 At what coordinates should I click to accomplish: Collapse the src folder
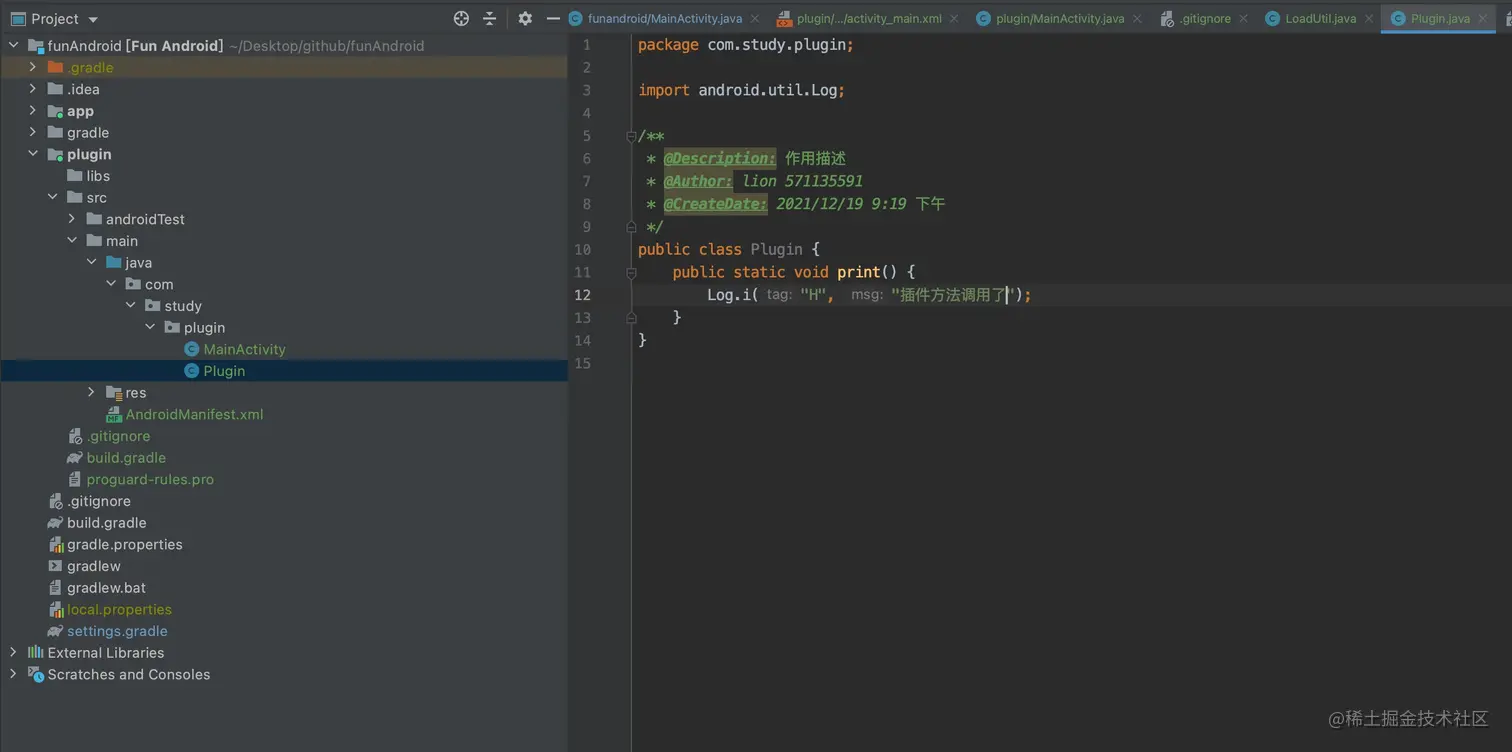[x=53, y=198]
